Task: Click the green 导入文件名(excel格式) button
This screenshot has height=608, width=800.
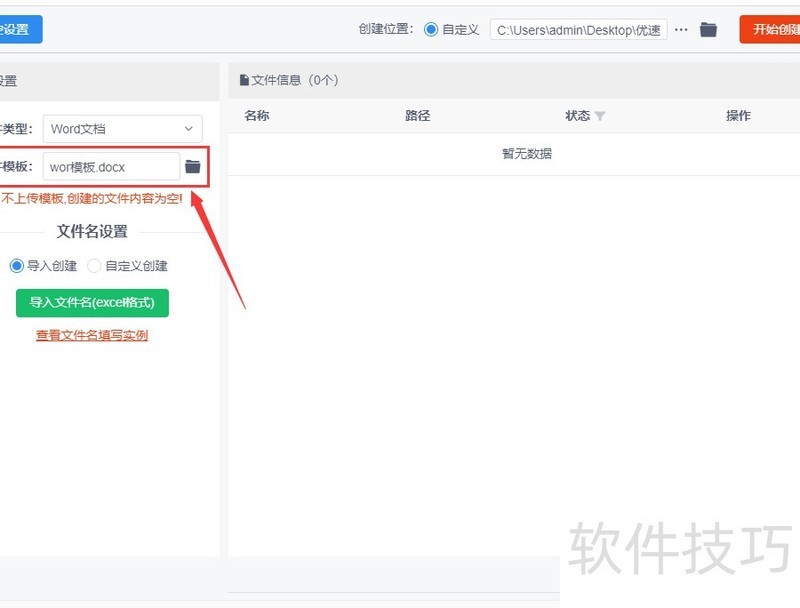Action: tap(92, 301)
